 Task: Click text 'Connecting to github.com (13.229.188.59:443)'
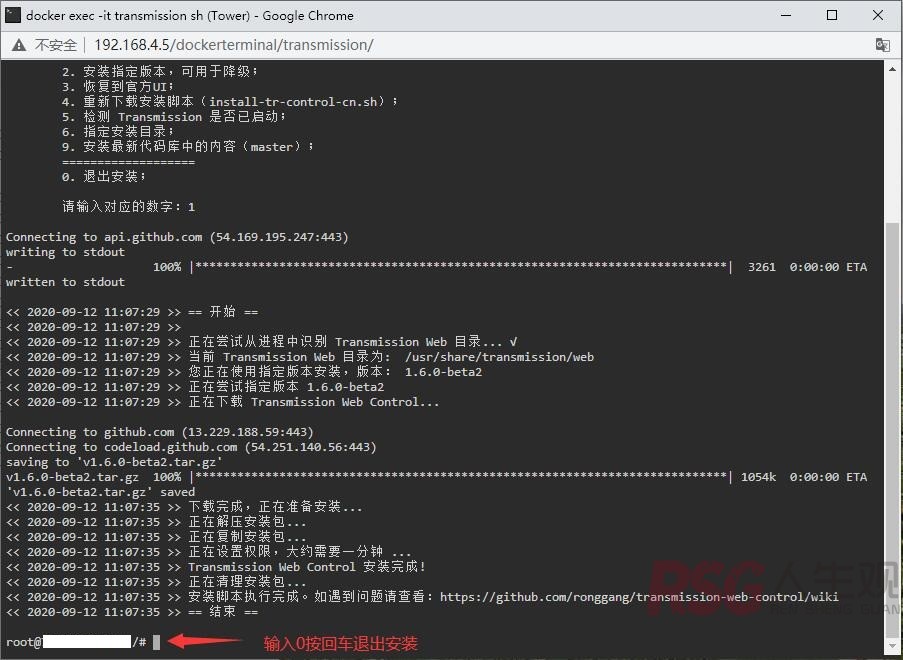click(x=160, y=433)
